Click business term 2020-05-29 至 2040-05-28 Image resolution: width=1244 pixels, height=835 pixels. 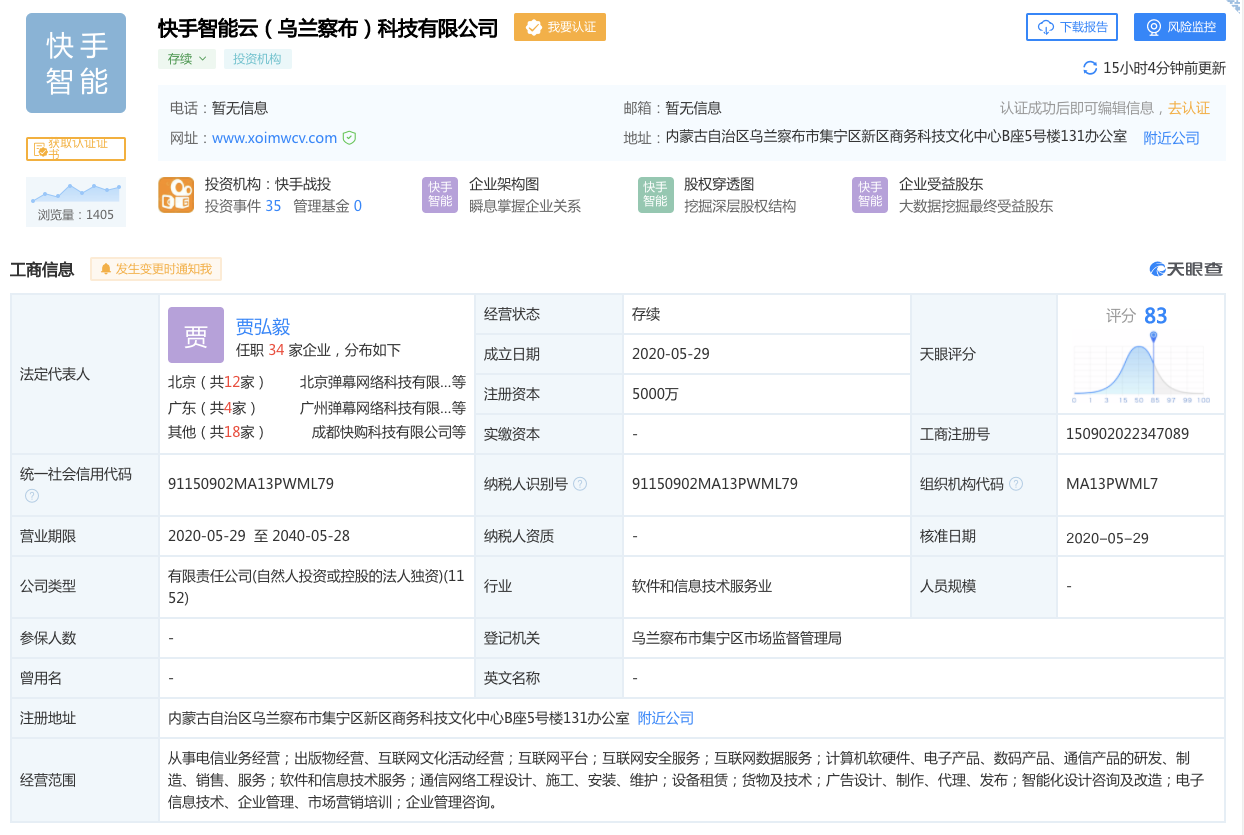coord(259,536)
